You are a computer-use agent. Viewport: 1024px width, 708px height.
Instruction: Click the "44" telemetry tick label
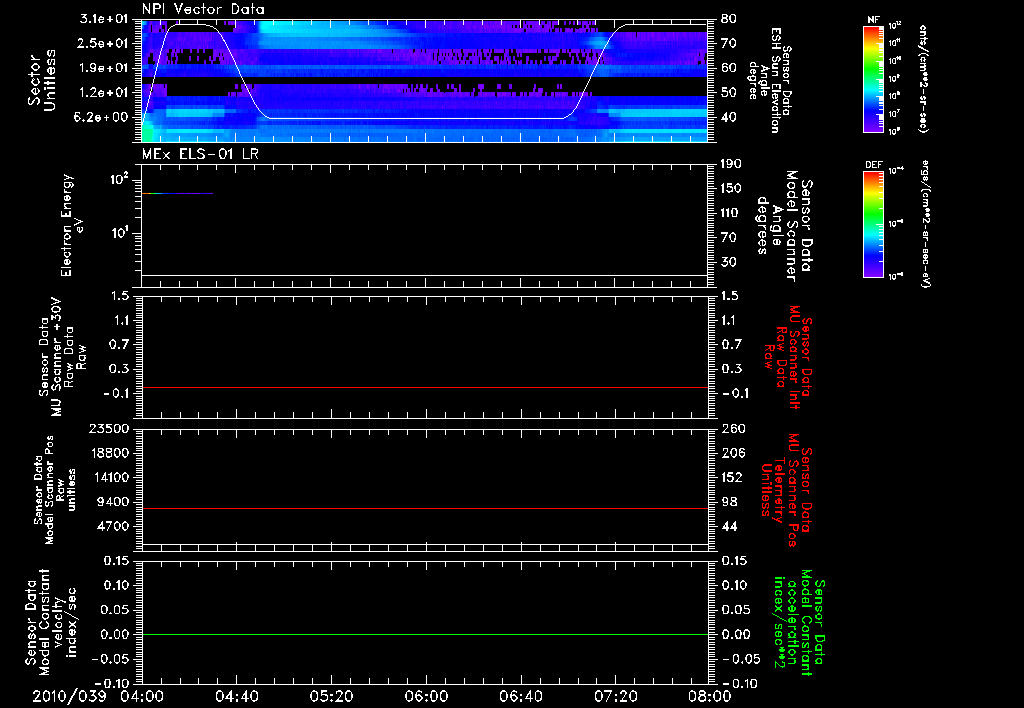point(729,526)
